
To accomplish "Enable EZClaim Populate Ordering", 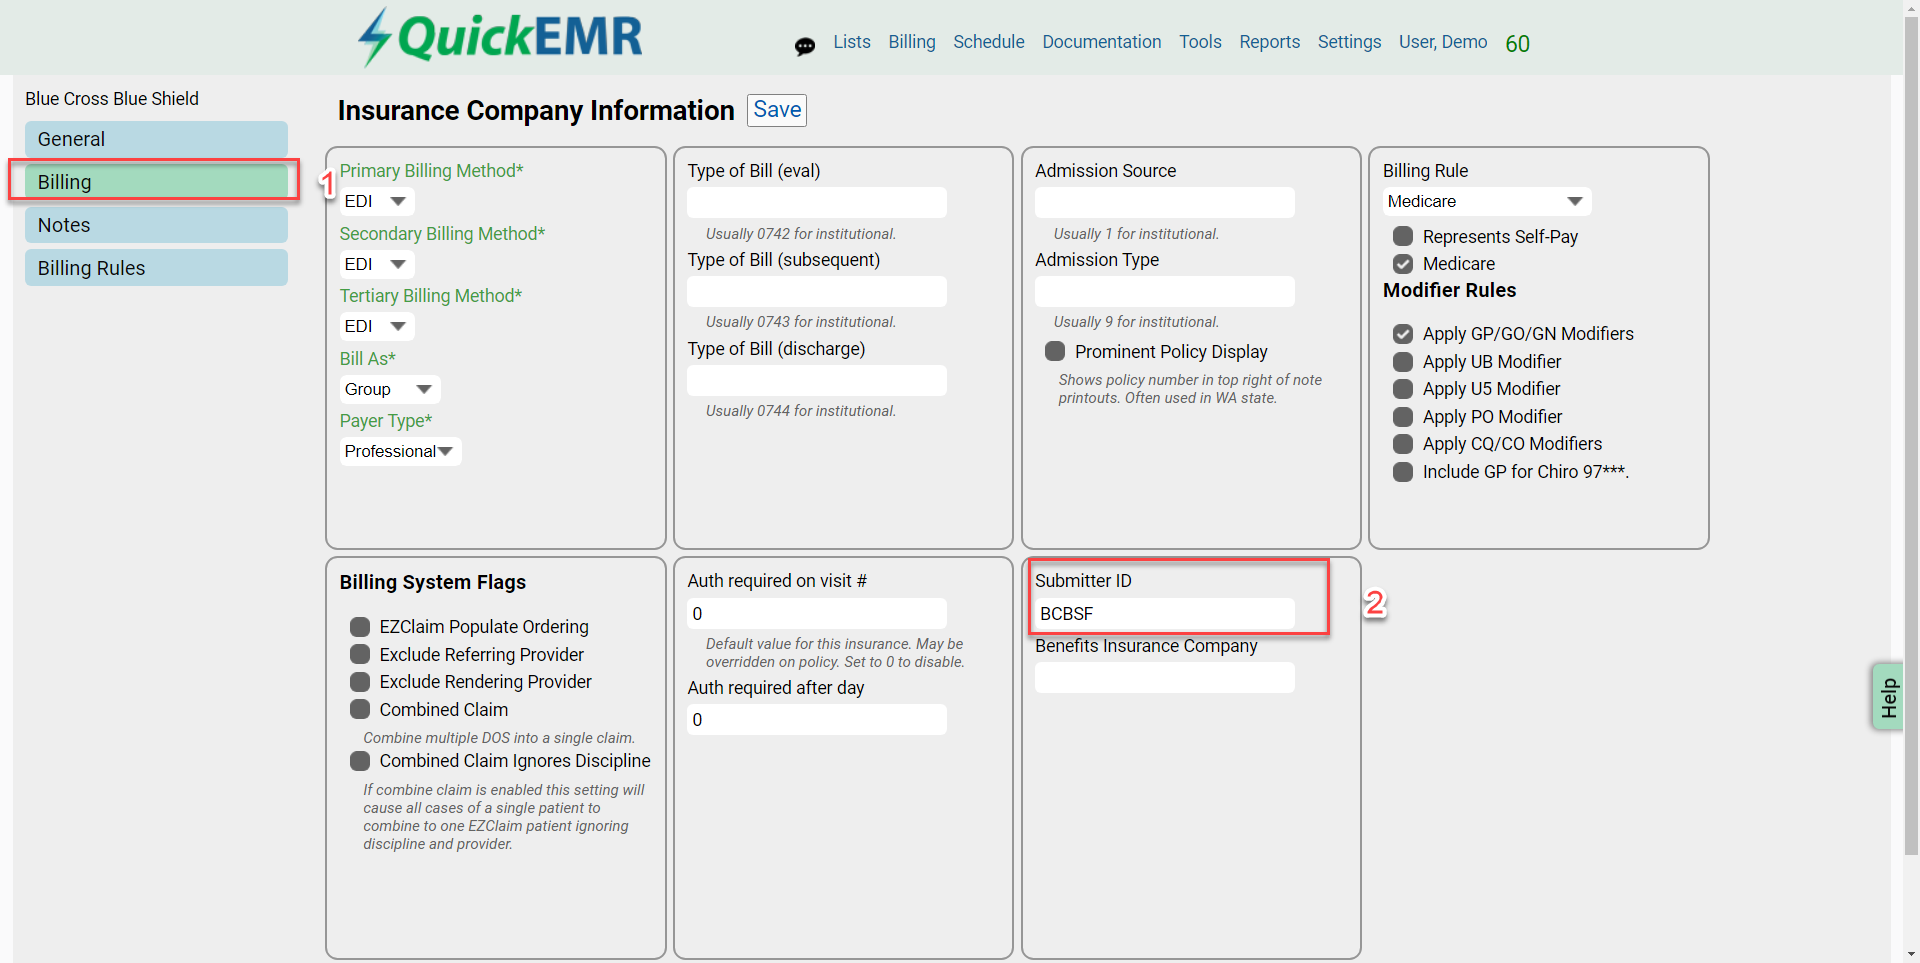I will (x=360, y=627).
